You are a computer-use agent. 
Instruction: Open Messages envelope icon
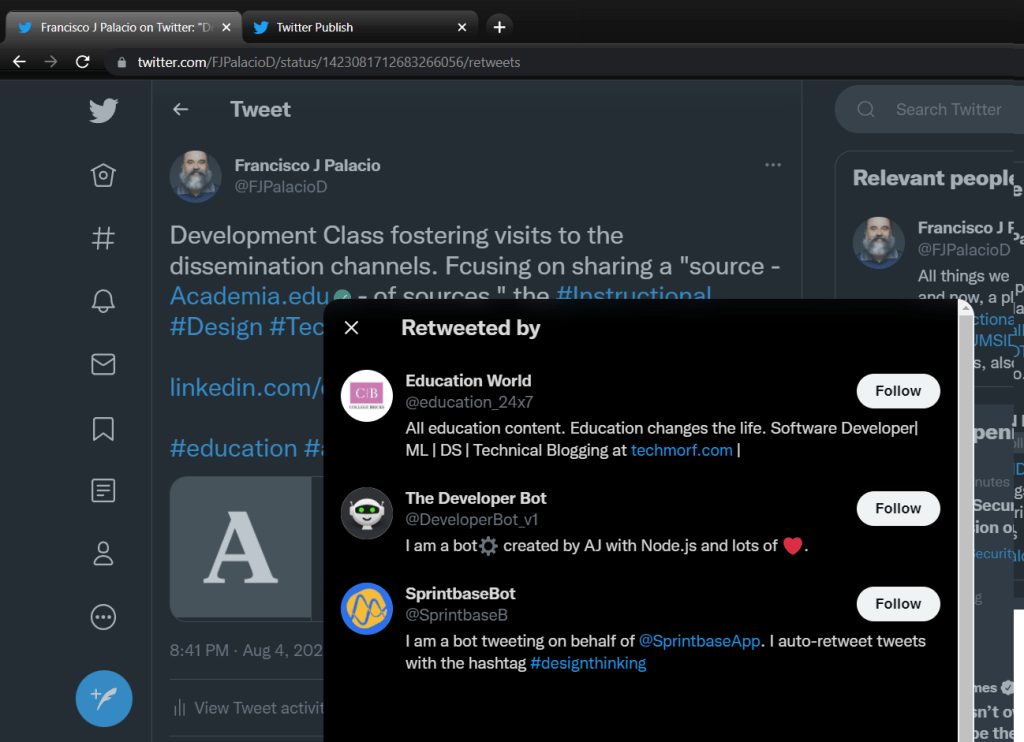tap(103, 365)
